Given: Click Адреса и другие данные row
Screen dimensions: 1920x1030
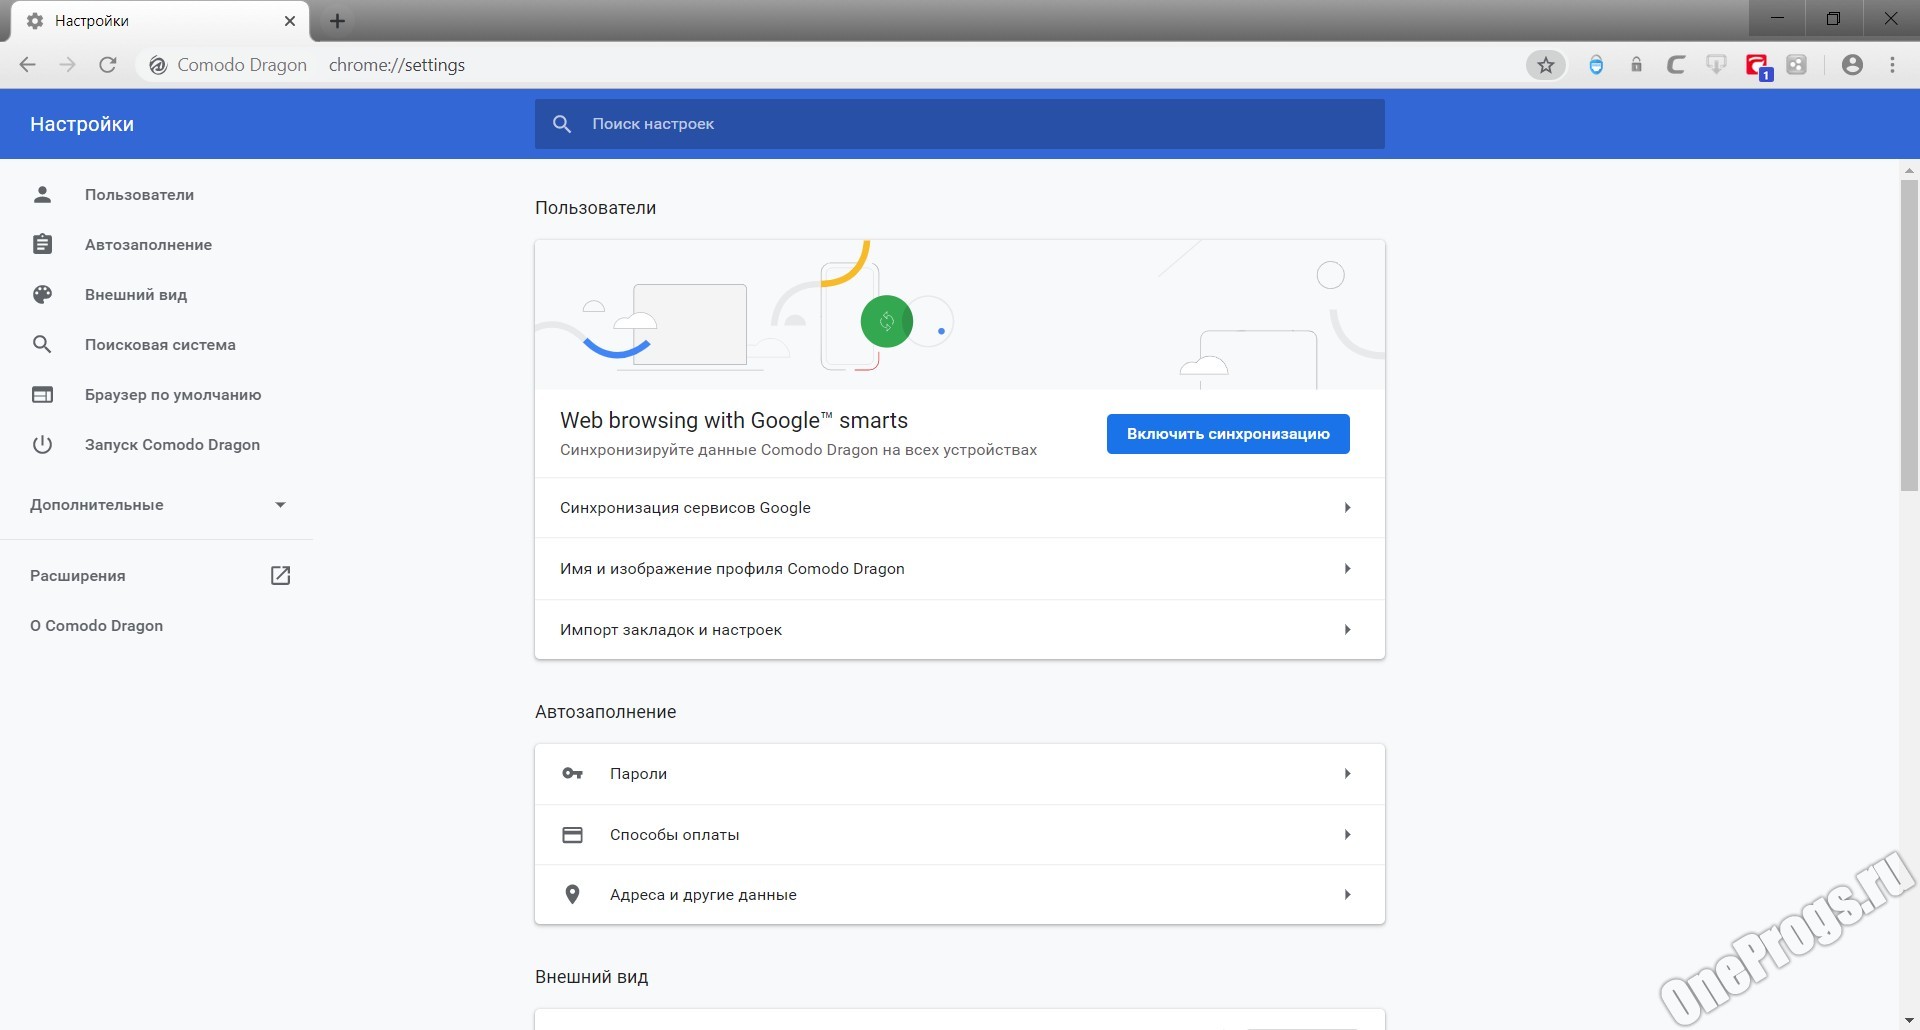Looking at the screenshot, I should [960, 895].
